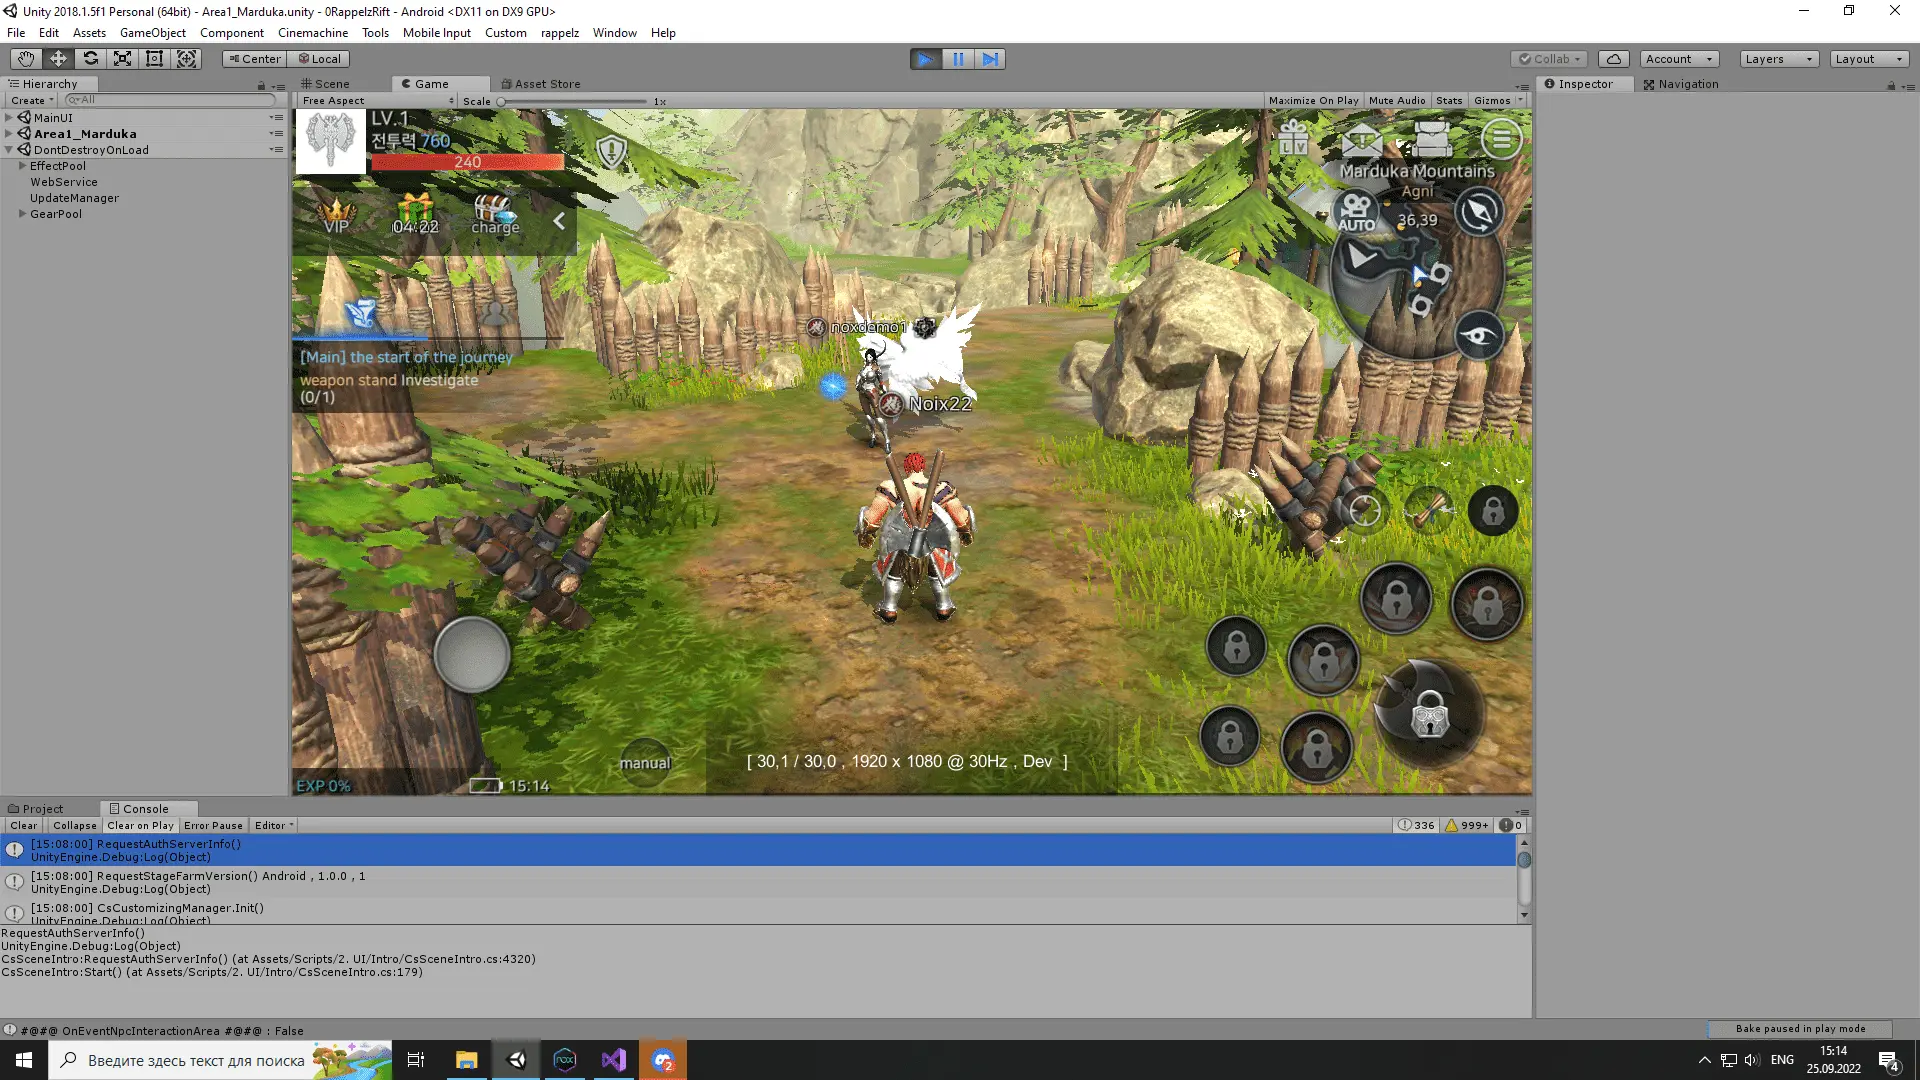Select the Rotate tool in toolbar

pos(90,59)
